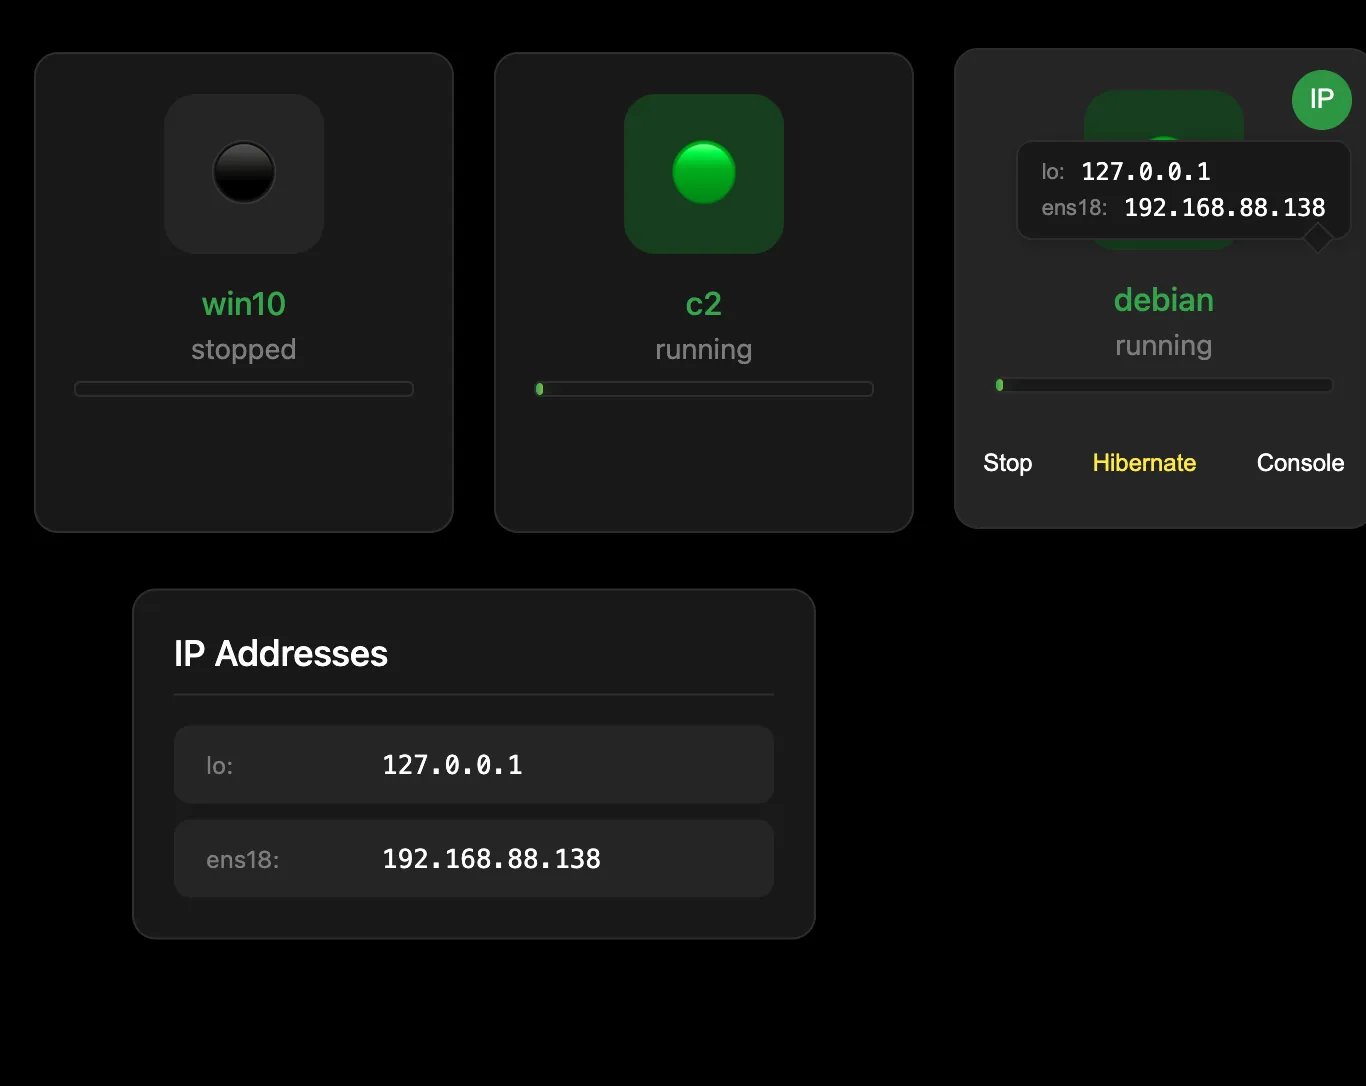This screenshot has width=1366, height=1086.
Task: Stop the debian virtual machine
Action: coord(1007,463)
